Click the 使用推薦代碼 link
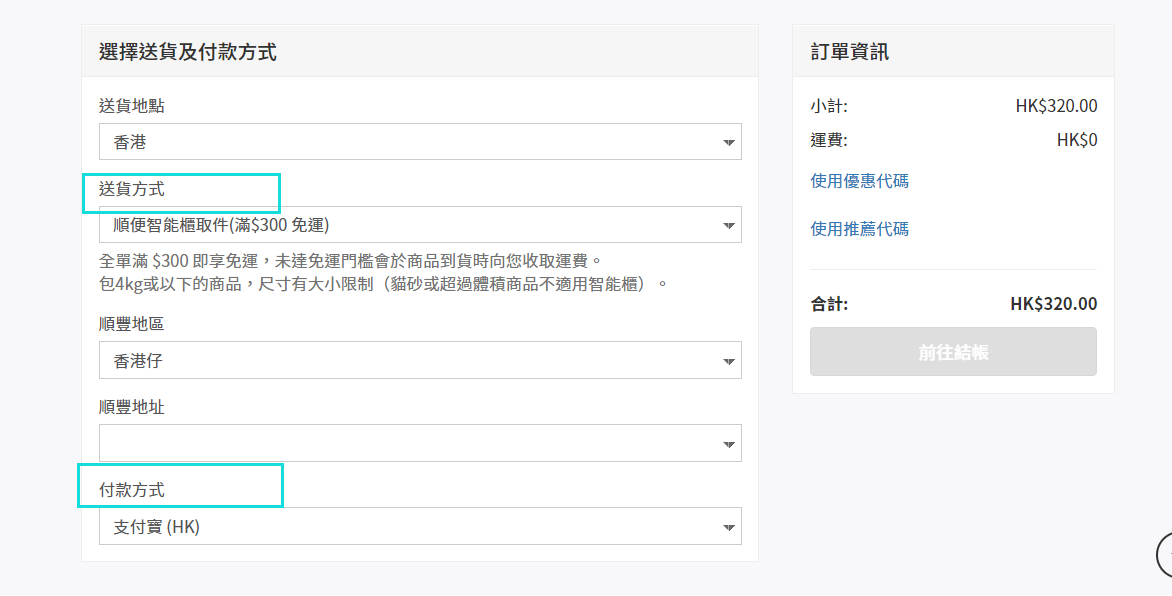 point(859,229)
